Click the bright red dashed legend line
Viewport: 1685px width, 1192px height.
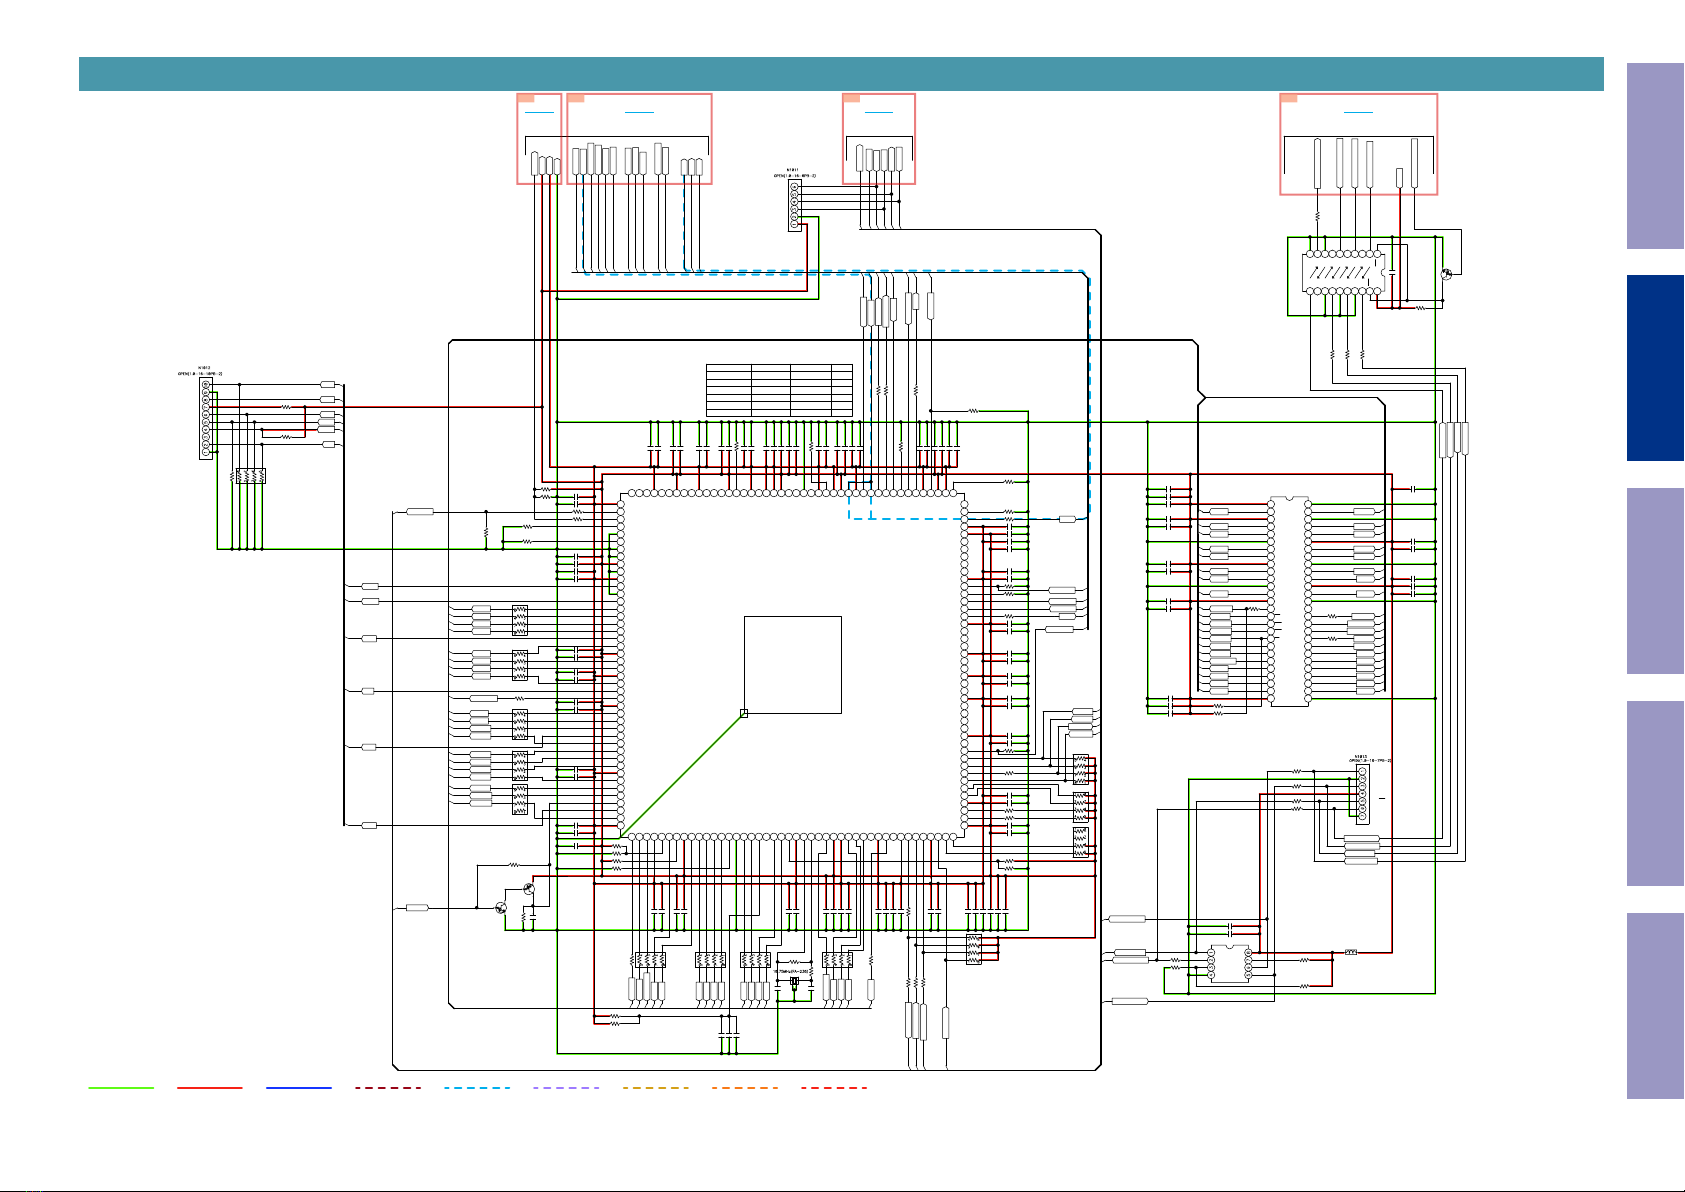pos(834,1087)
